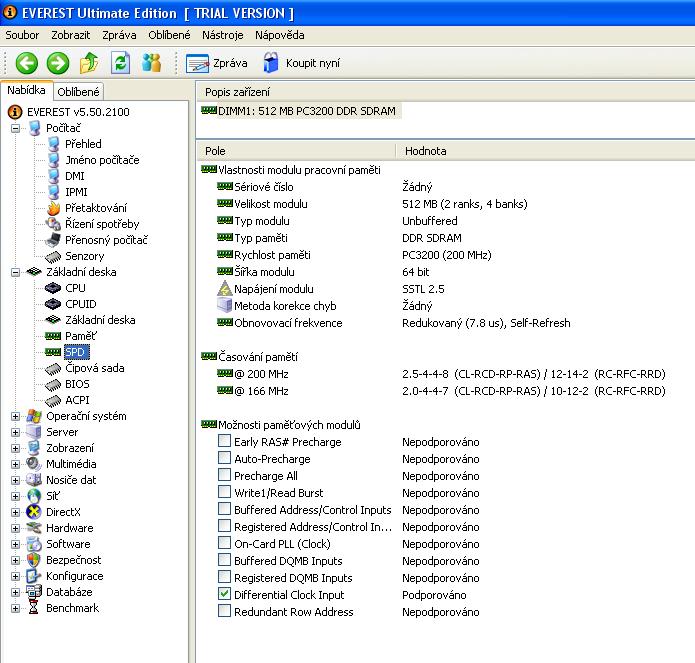
Task: Expand the DirectX tree node
Action: 16,512
